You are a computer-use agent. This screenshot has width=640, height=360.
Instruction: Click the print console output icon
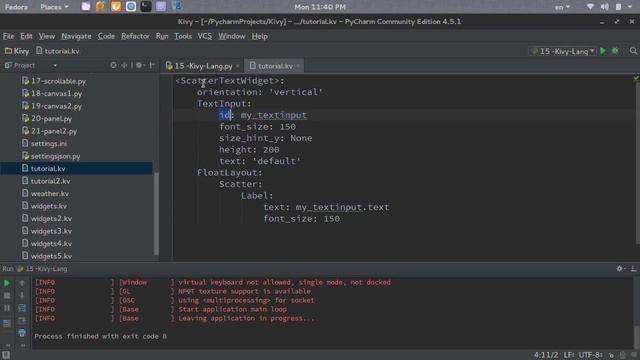[22, 333]
